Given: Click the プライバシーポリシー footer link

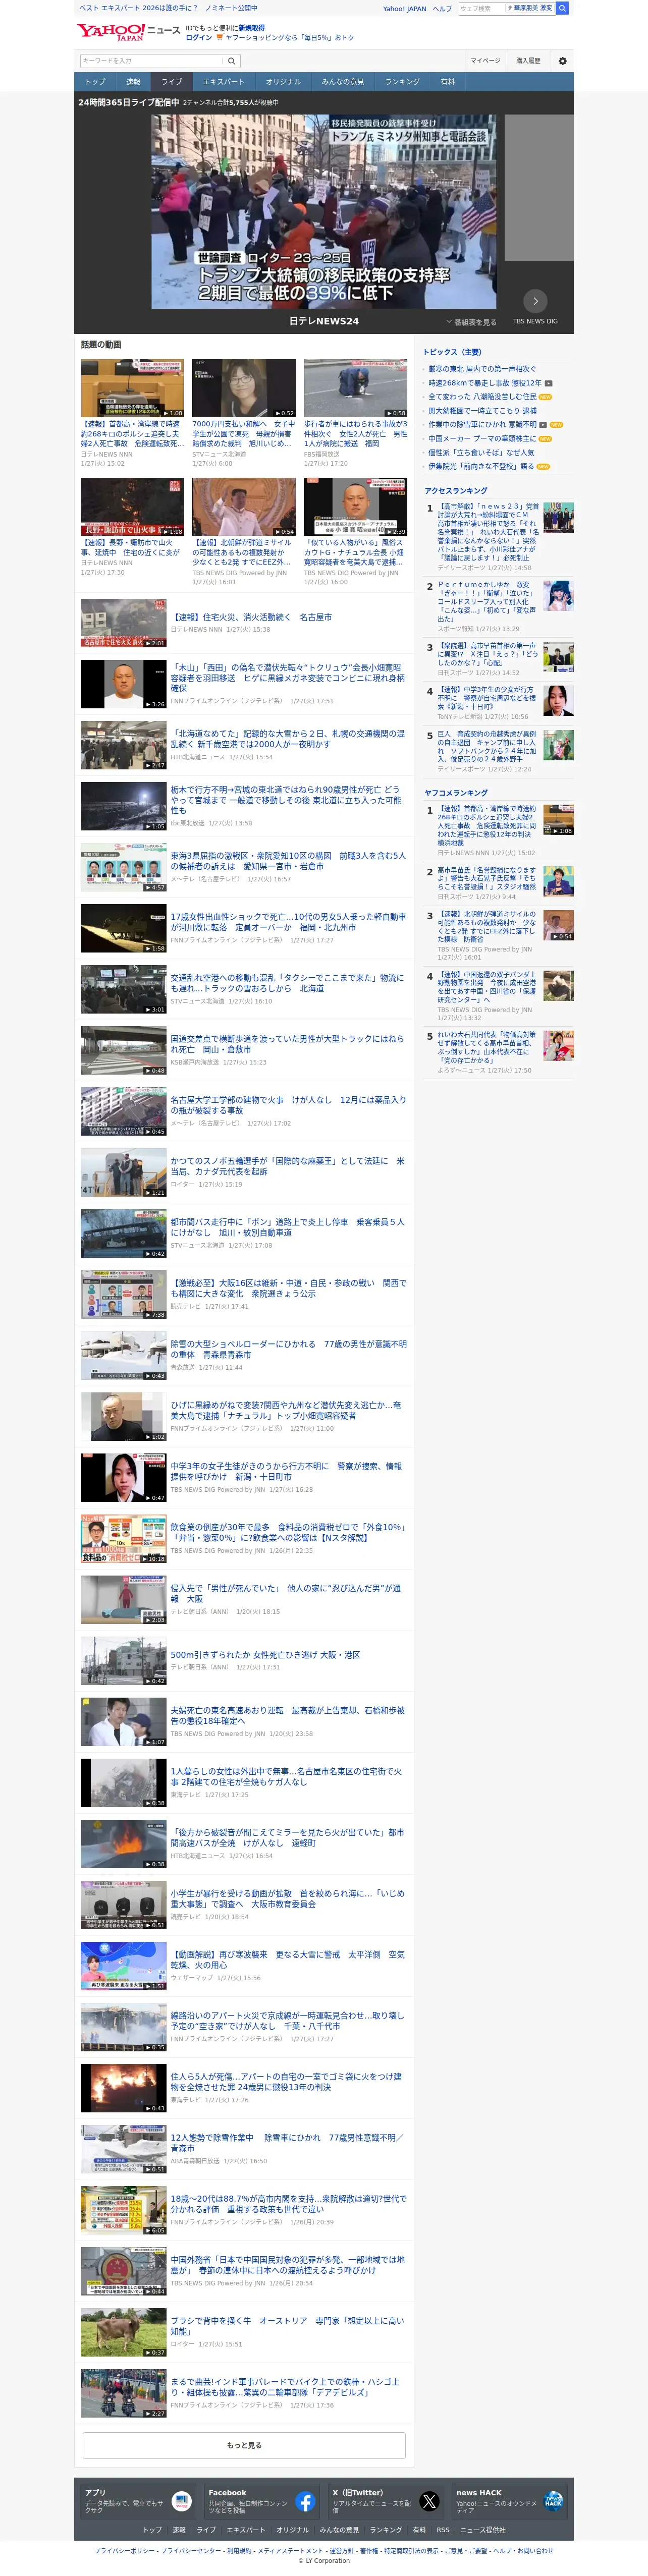Looking at the screenshot, I should pos(125,2550).
